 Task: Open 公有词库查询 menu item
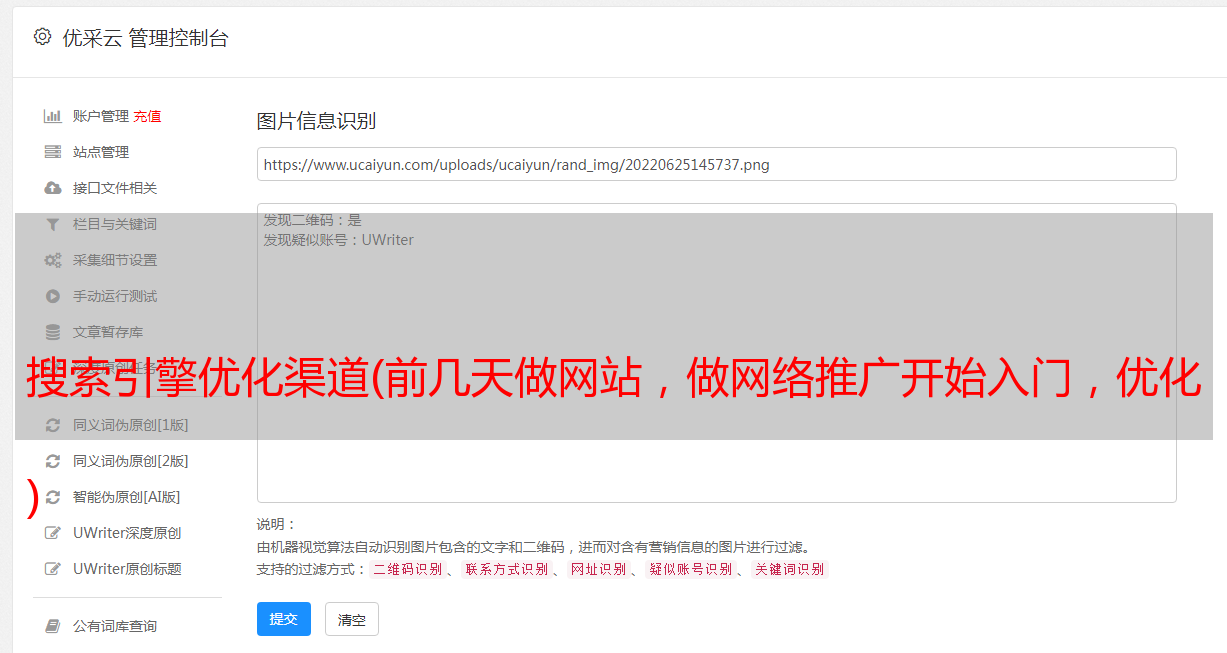click(x=115, y=626)
